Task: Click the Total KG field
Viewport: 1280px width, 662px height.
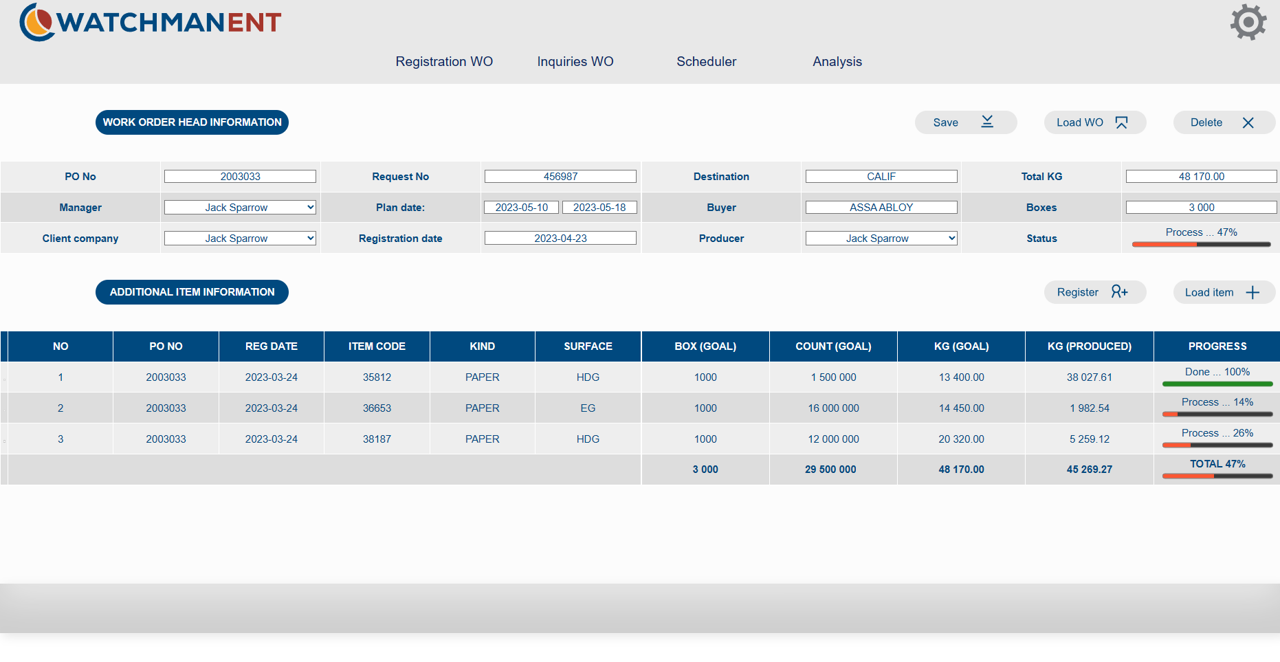Action: 1201,176
